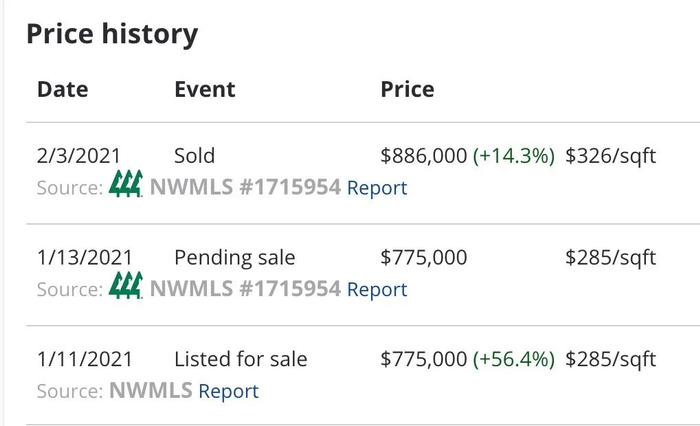Click the Price column header
Viewport: 700px width, 426px height.
point(407,89)
